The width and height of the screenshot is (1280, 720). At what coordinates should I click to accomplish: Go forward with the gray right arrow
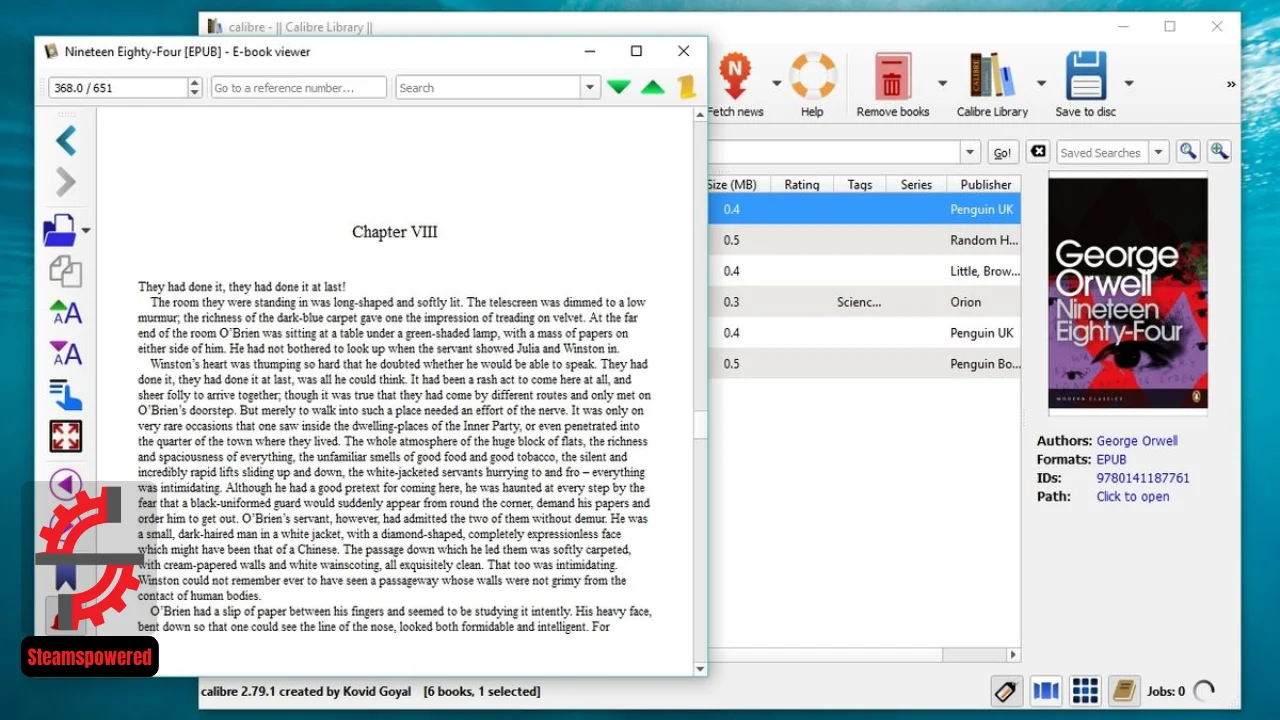click(x=66, y=182)
